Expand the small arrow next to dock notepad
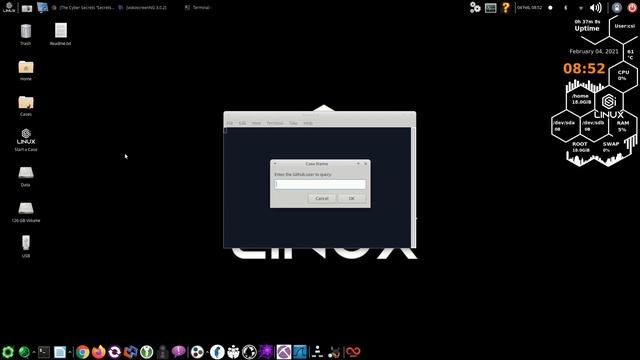The image size is (640, 360). point(70,352)
